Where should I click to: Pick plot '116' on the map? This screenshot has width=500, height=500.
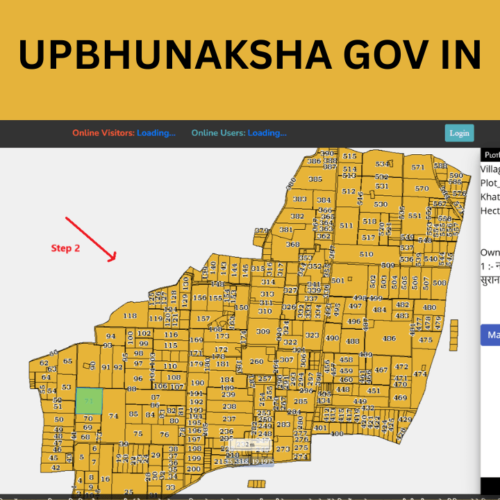[x=171, y=334]
